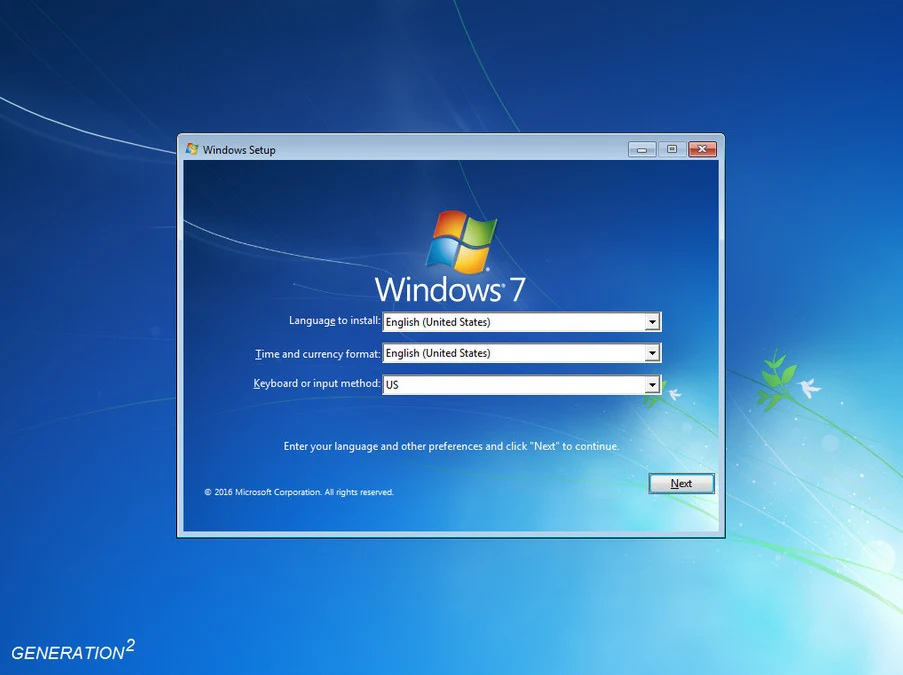The height and width of the screenshot is (675, 903).
Task: Close the Windows Setup window
Action: point(702,150)
